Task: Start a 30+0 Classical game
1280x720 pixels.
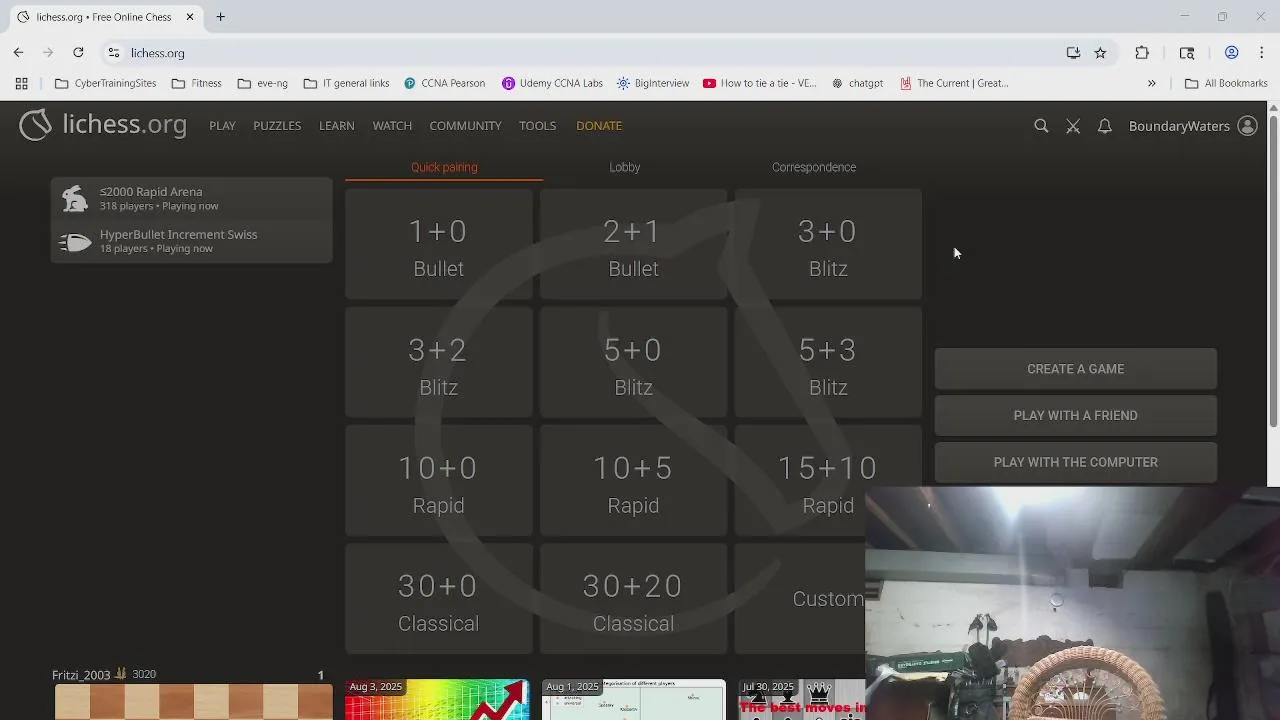Action: click(x=438, y=599)
